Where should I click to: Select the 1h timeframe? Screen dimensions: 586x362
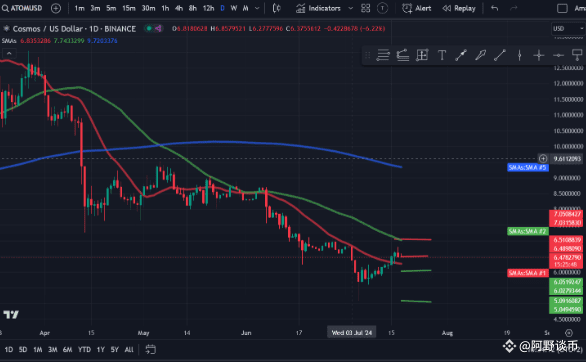[165, 8]
